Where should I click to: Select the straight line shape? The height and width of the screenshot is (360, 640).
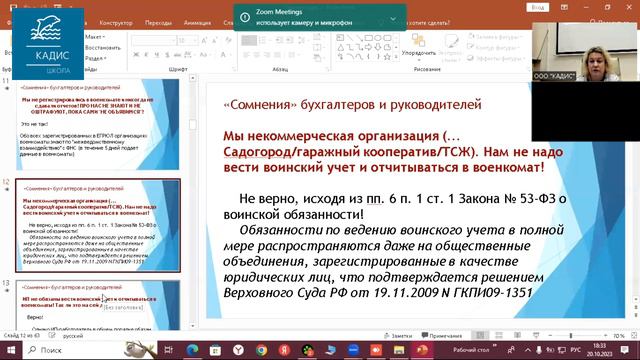[350, 38]
